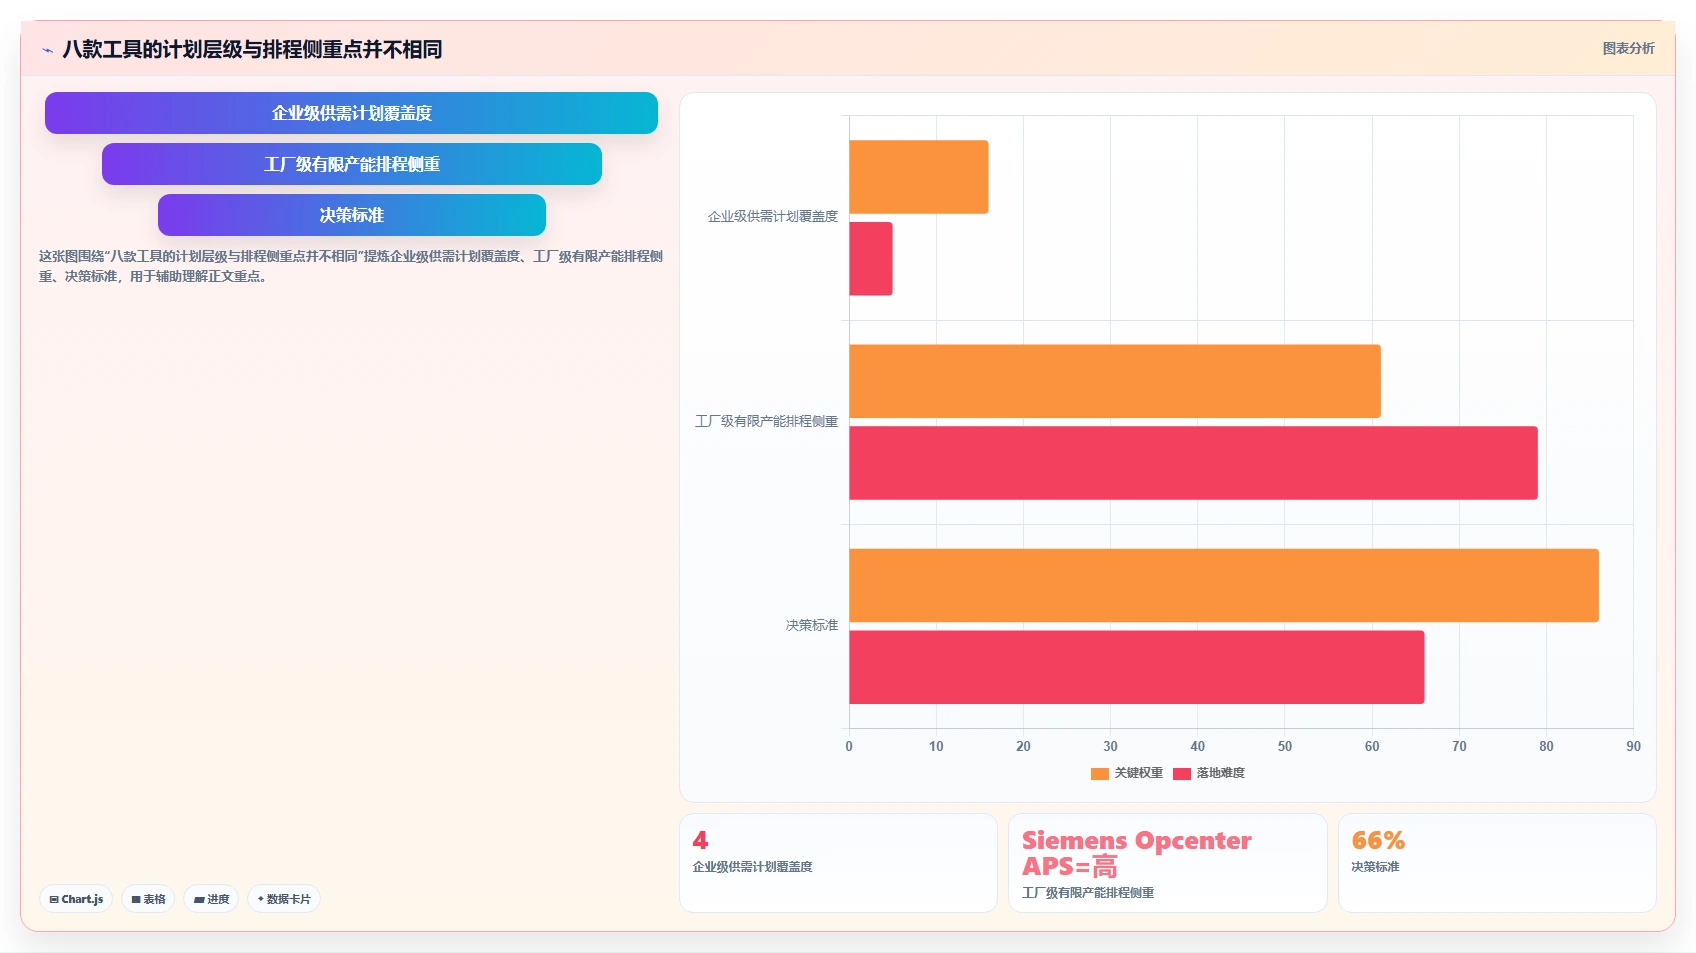Image resolution: width=1696 pixels, height=953 pixels.
Task: Click the red 落地难度 bar for 企业级供需计划覆盖度
Action: (x=871, y=259)
